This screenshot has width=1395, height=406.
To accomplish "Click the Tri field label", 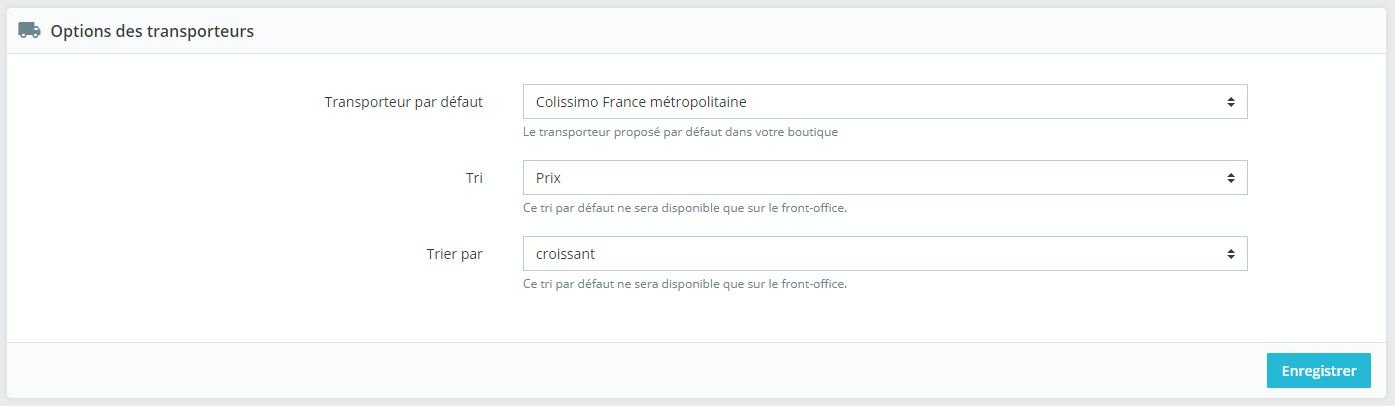I will coord(475,178).
